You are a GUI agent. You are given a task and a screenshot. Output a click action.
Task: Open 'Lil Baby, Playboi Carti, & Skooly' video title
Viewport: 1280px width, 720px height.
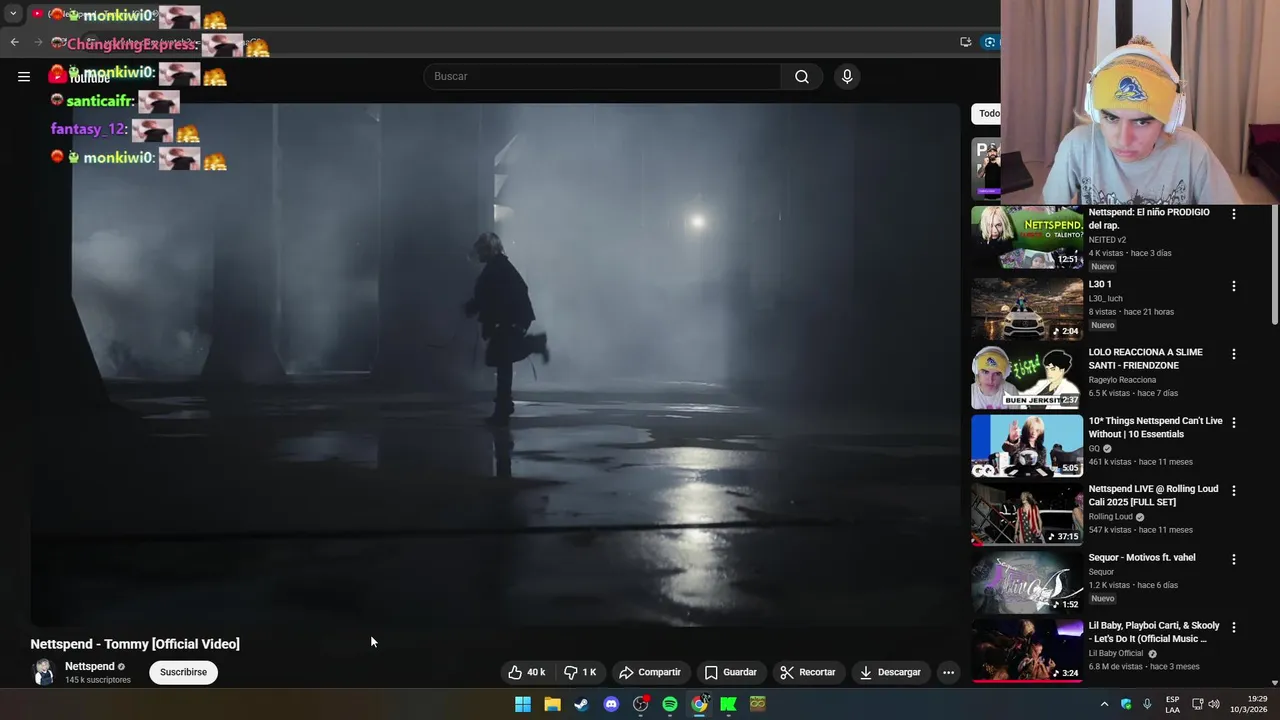(1154, 632)
